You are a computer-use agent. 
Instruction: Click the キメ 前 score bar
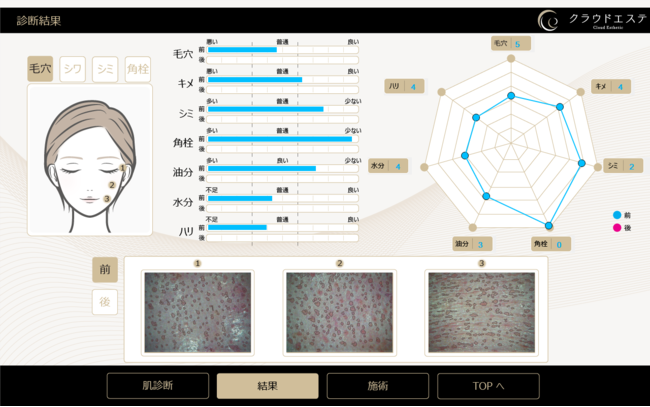tap(282, 80)
